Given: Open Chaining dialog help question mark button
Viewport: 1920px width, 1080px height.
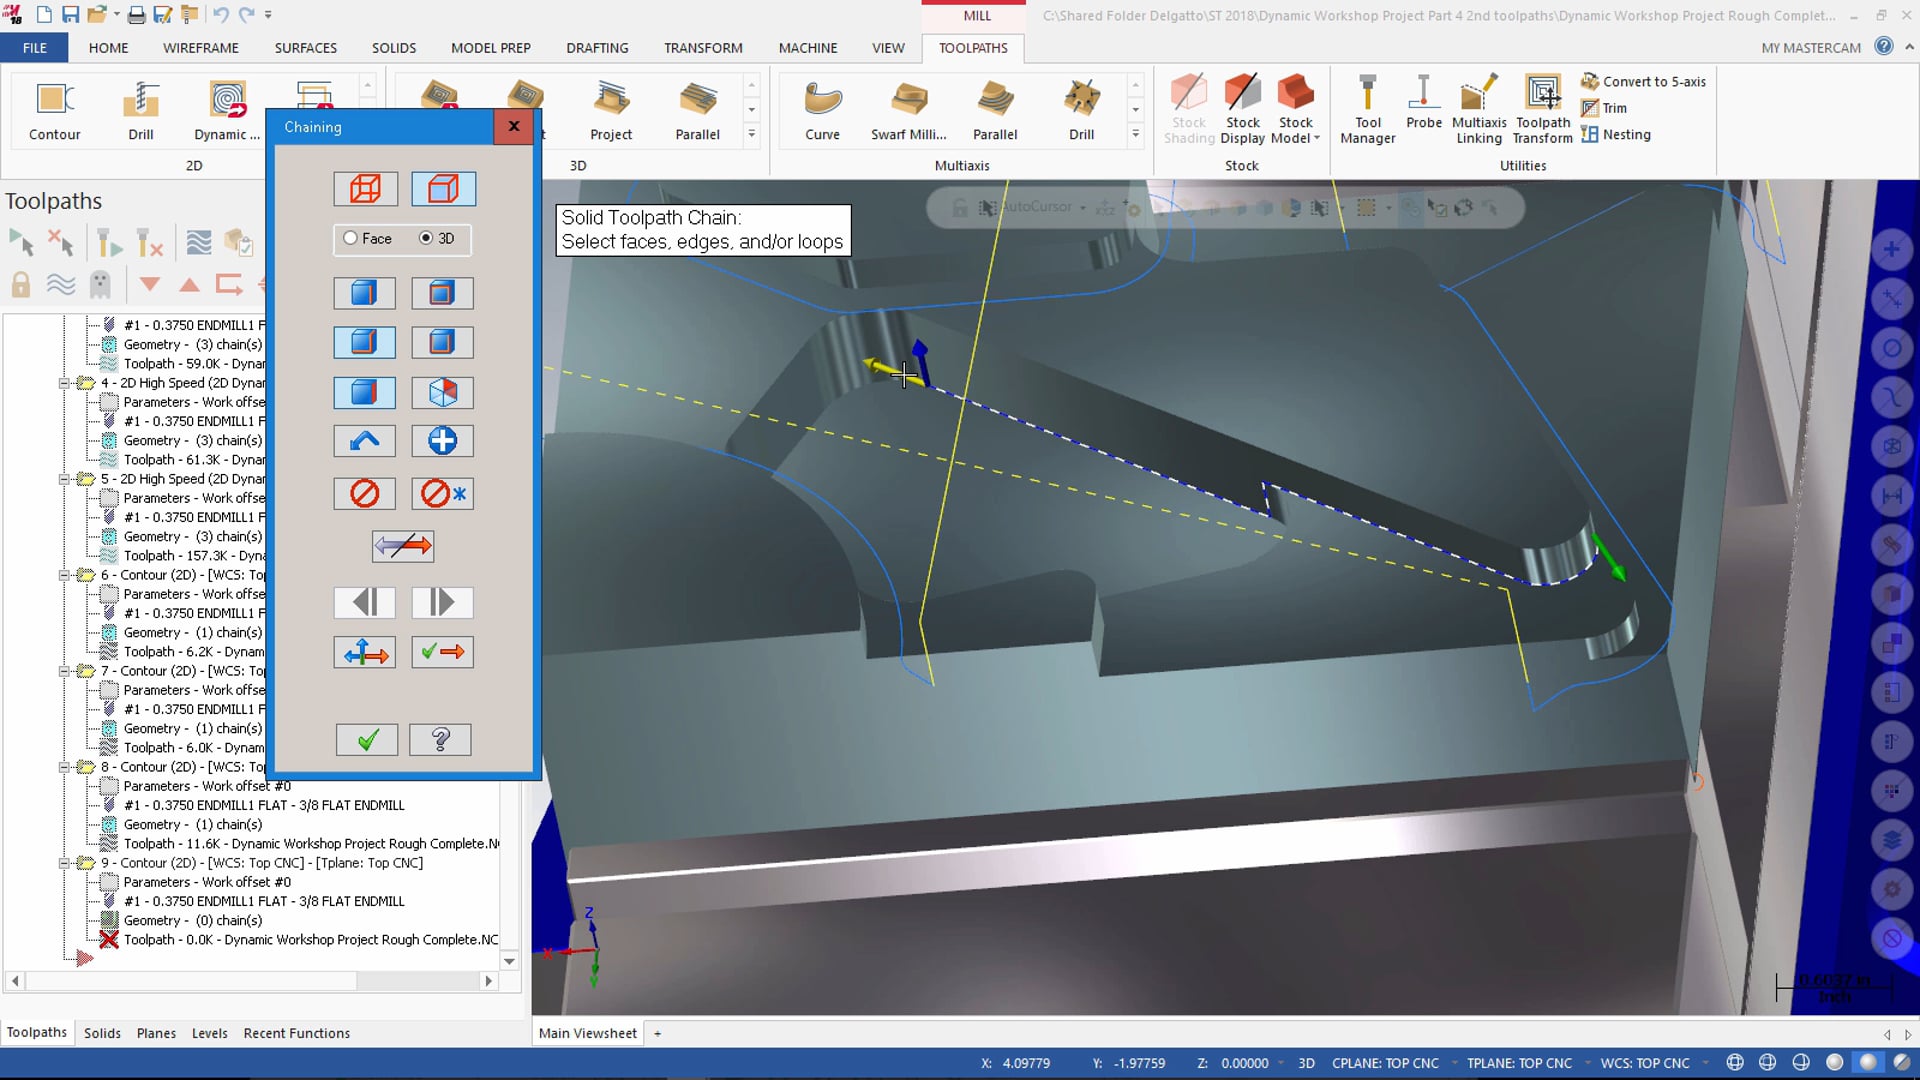Looking at the screenshot, I should coord(440,740).
